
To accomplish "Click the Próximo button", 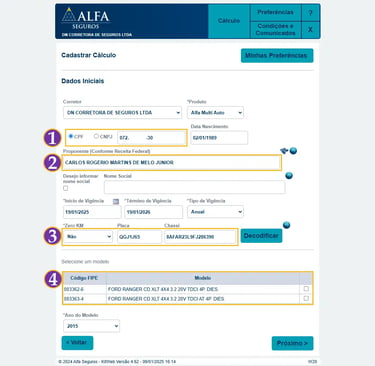I will 292,343.
